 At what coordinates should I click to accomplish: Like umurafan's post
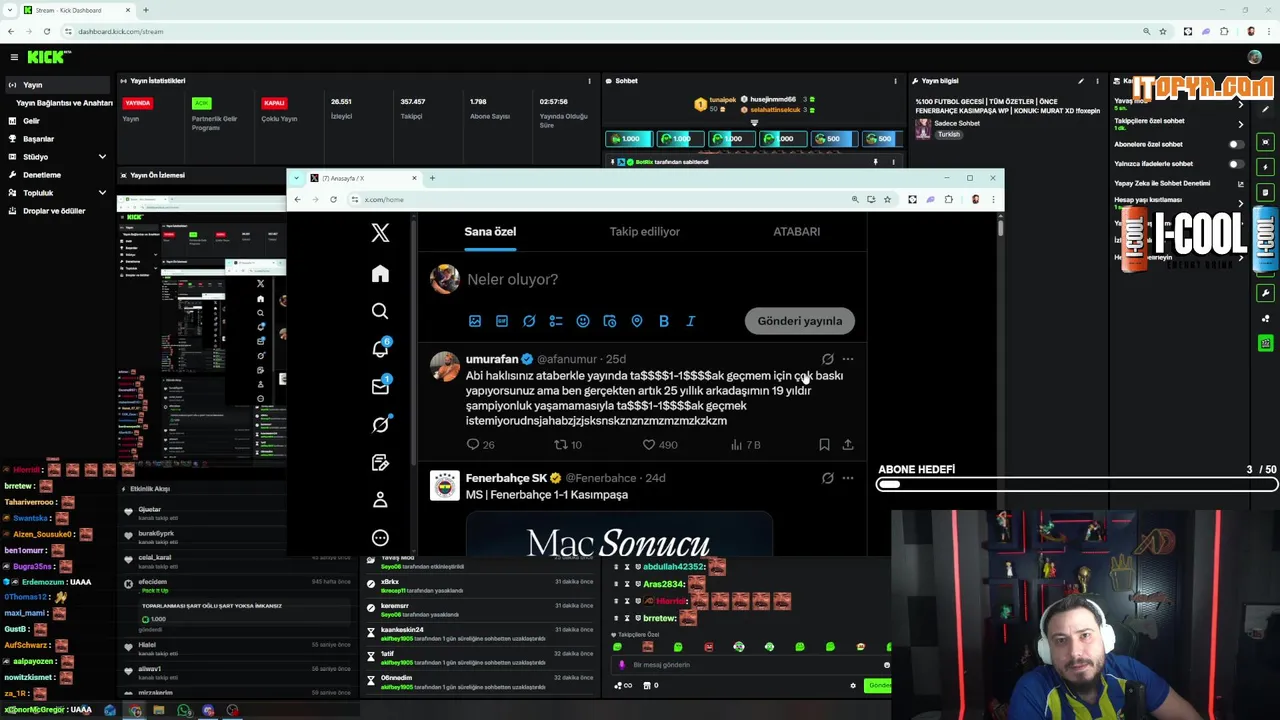pos(648,444)
